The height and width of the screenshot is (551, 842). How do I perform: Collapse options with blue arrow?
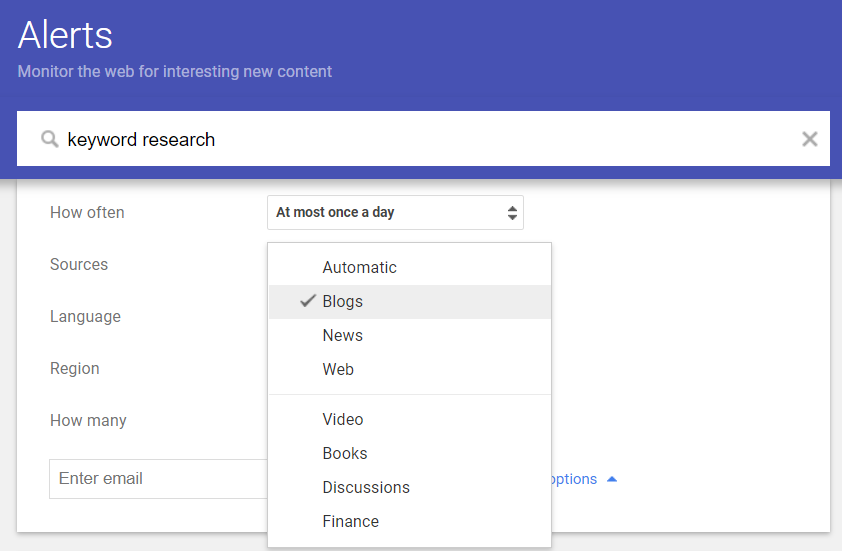pos(612,479)
